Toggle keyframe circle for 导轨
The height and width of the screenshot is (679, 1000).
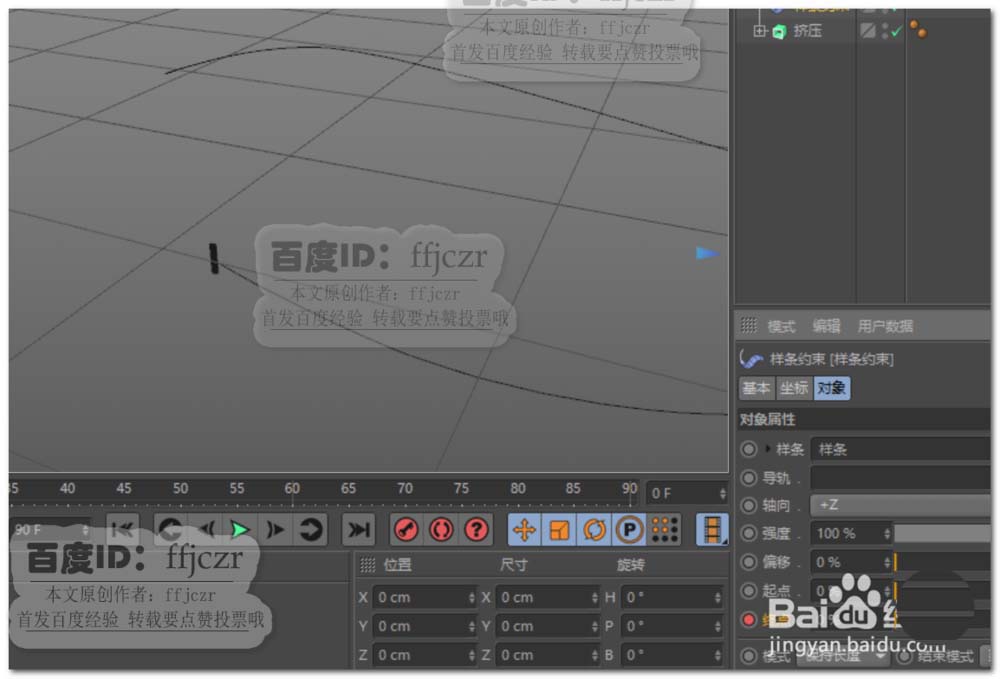point(749,478)
